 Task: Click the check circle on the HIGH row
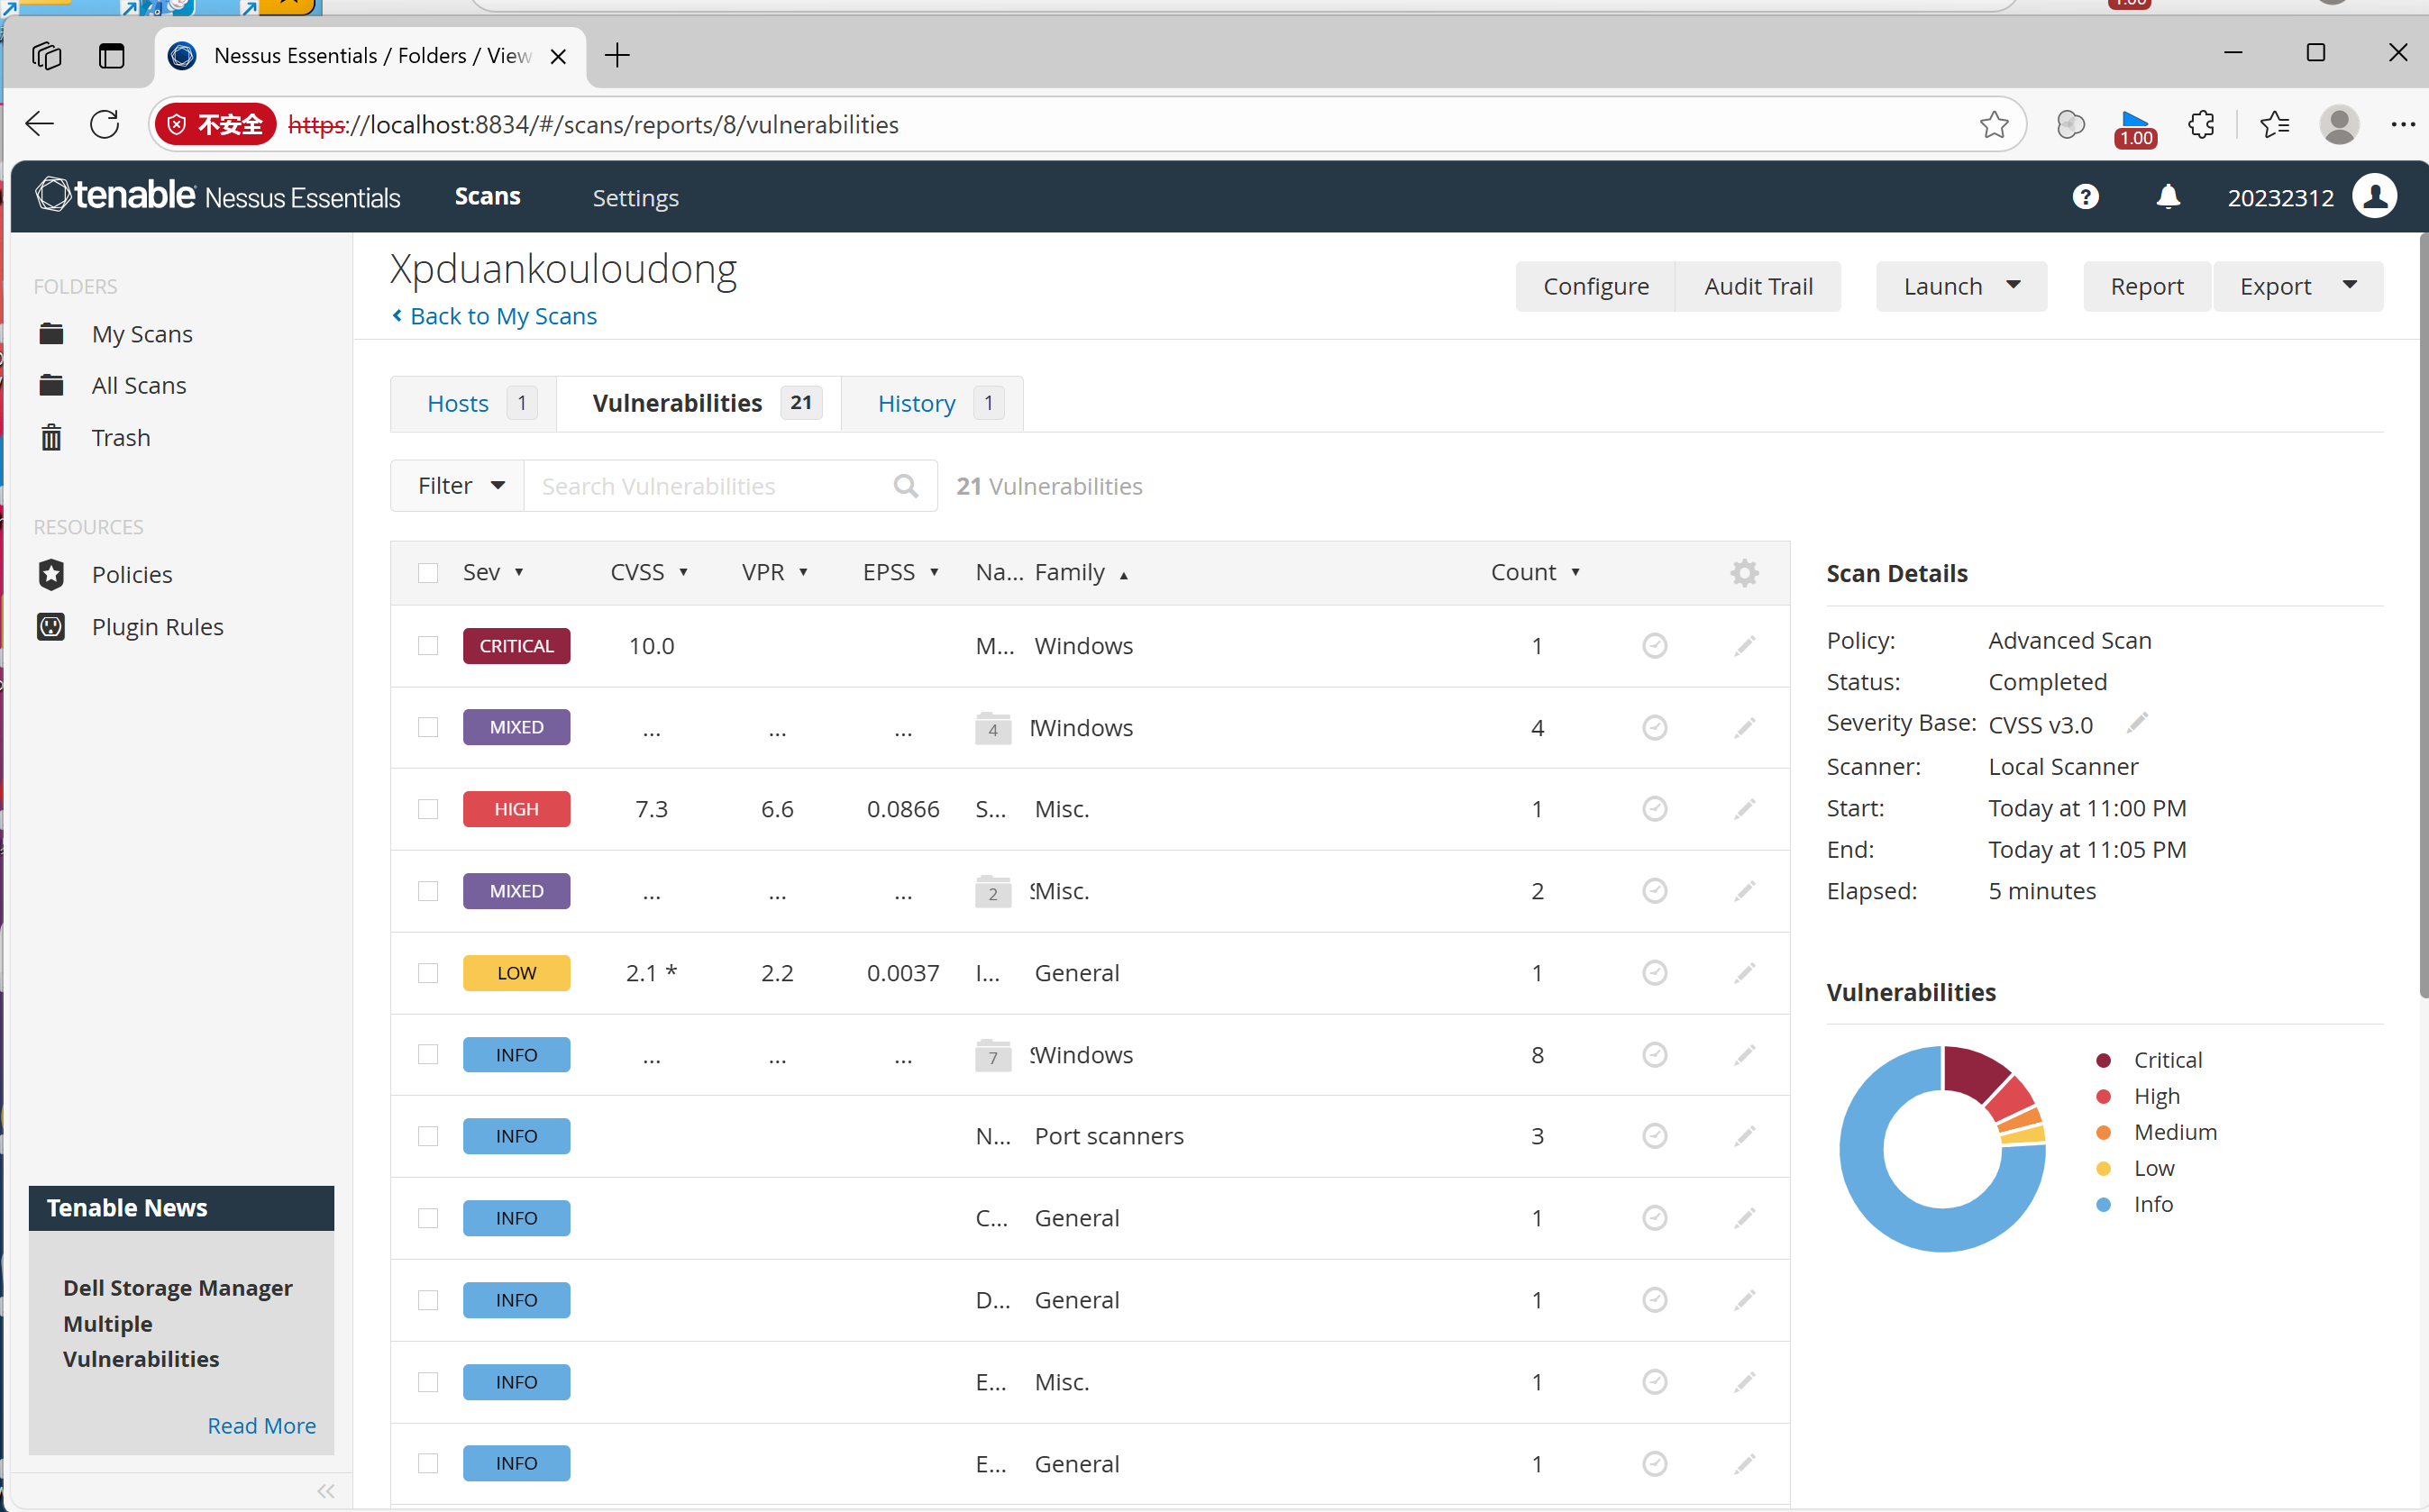coord(1654,809)
